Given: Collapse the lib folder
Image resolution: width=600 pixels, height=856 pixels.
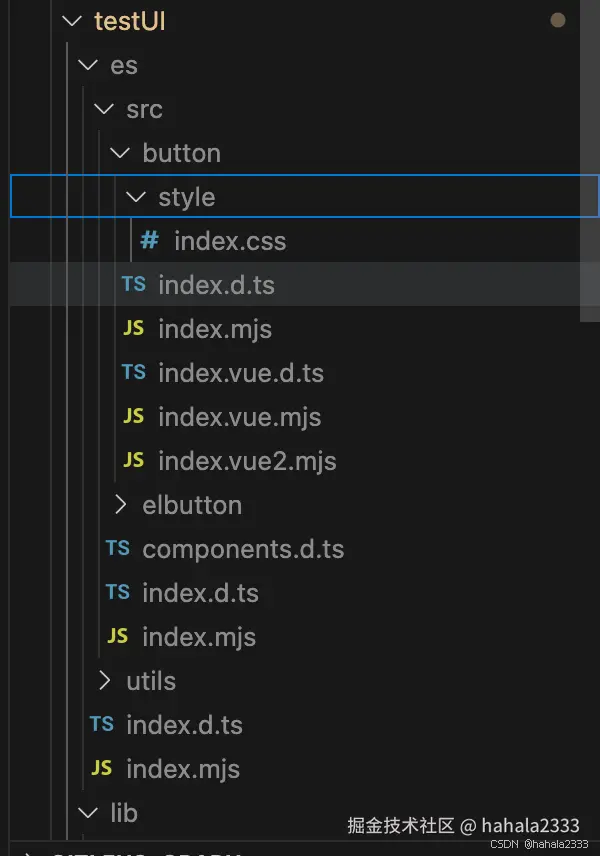Looking at the screenshot, I should [x=88, y=813].
